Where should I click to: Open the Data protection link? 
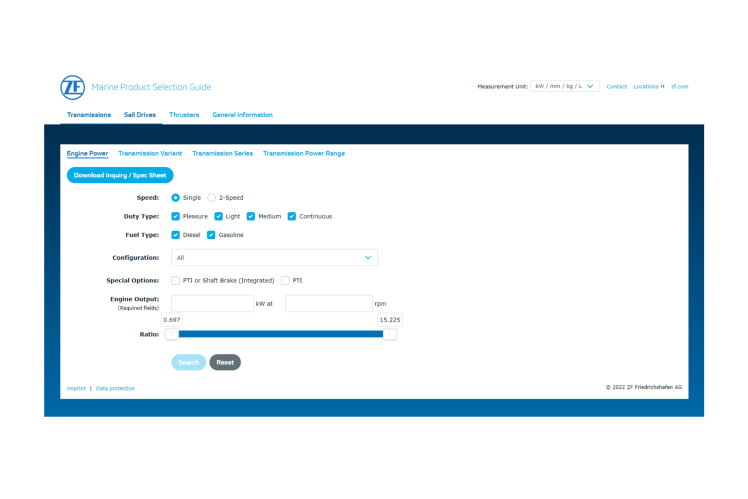[x=115, y=388]
